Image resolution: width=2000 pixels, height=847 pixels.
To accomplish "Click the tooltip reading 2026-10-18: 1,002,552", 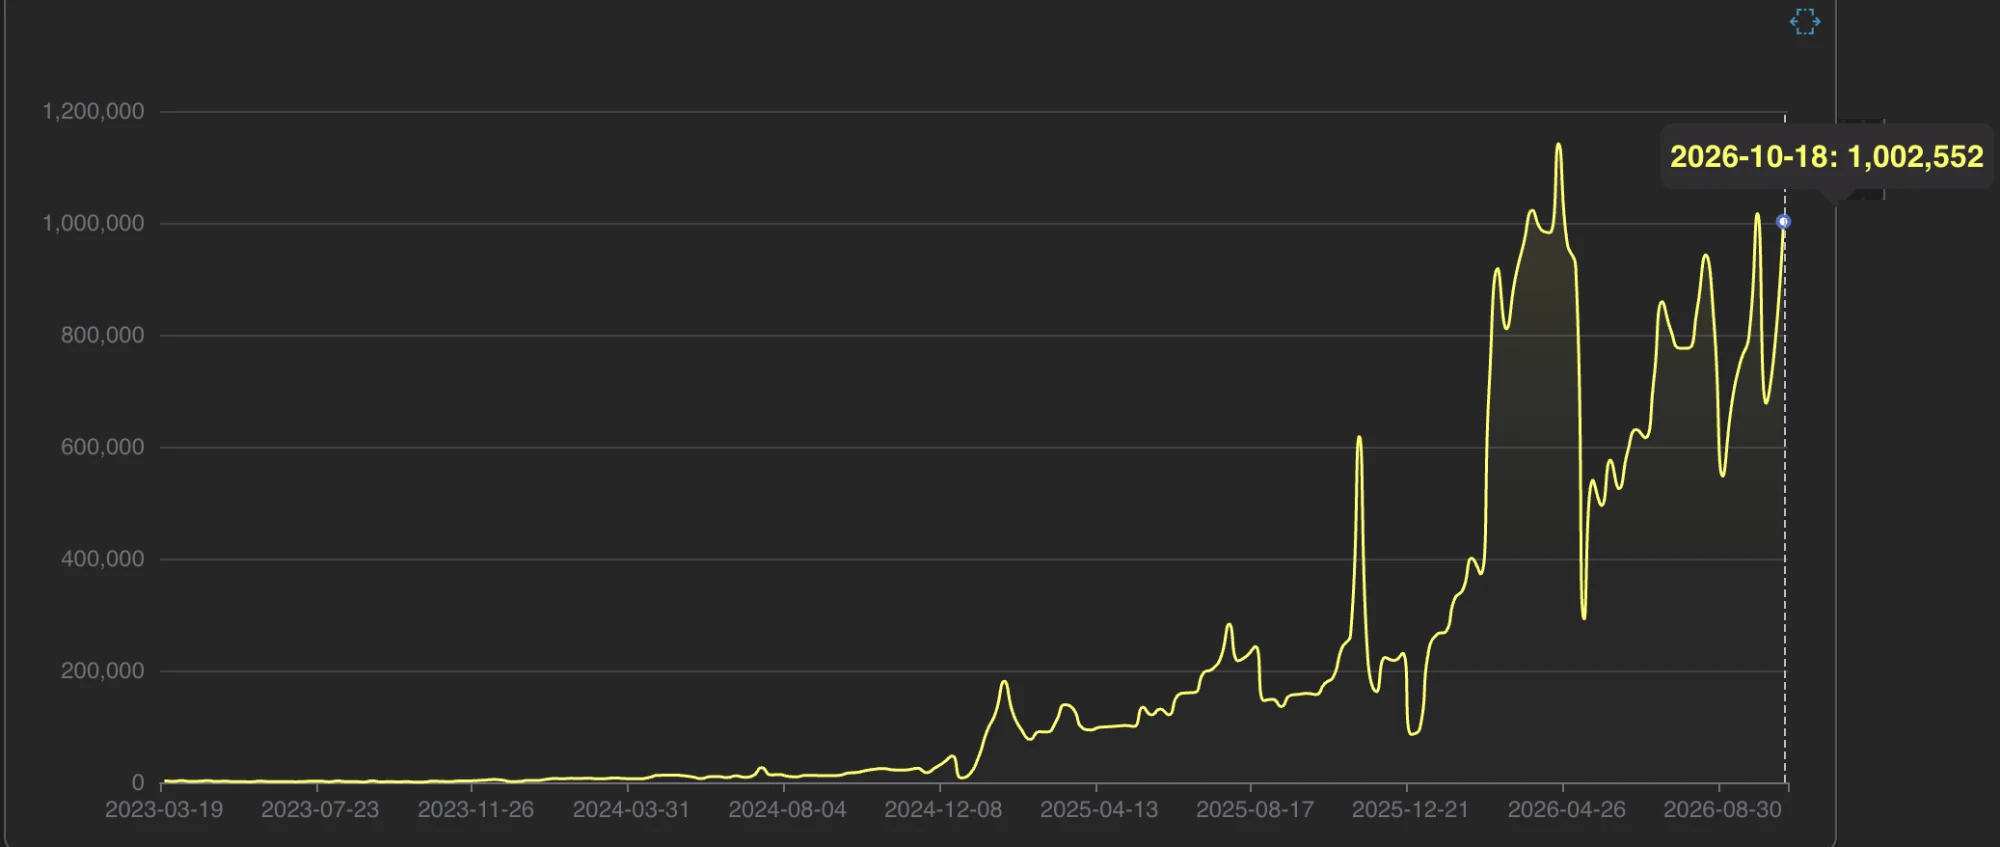I will pyautogui.click(x=1826, y=157).
